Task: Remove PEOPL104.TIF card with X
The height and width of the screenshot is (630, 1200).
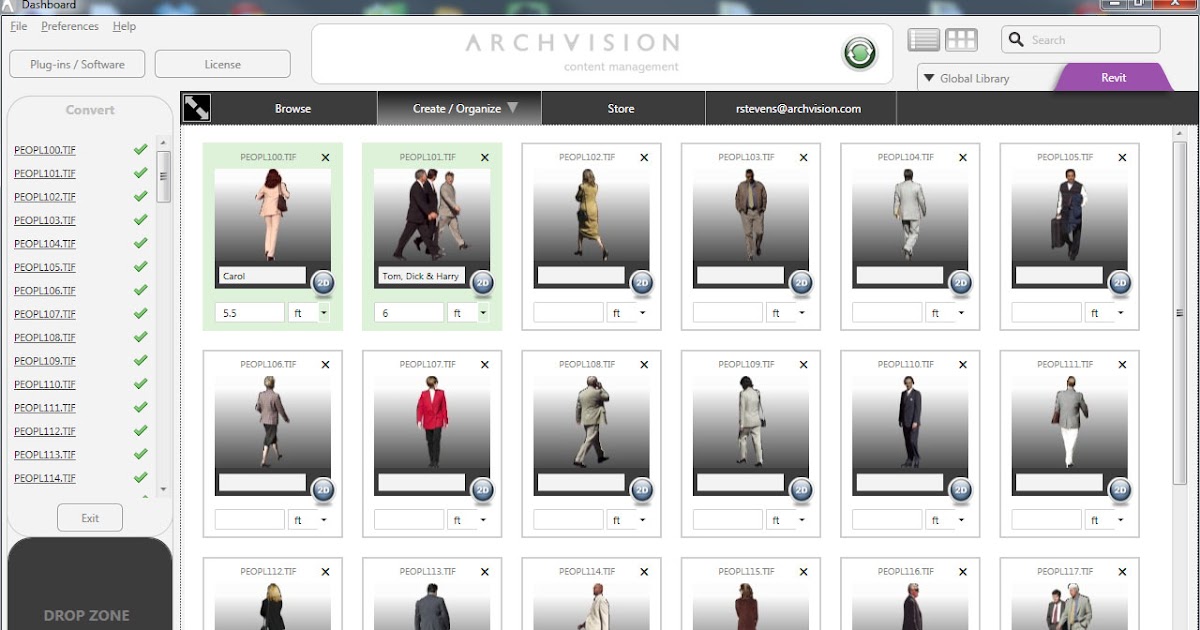Action: (x=963, y=158)
